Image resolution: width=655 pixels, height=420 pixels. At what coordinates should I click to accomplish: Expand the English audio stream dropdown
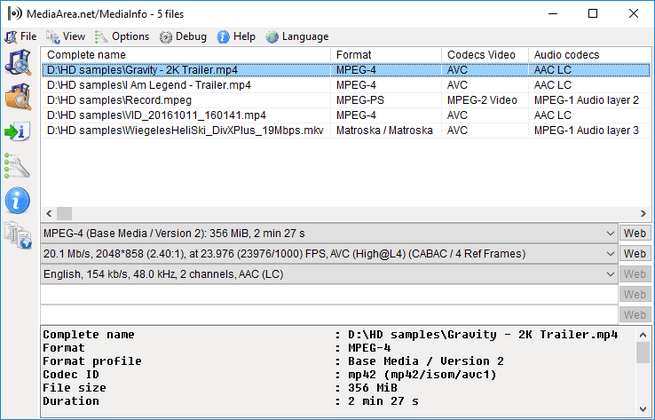click(x=610, y=274)
